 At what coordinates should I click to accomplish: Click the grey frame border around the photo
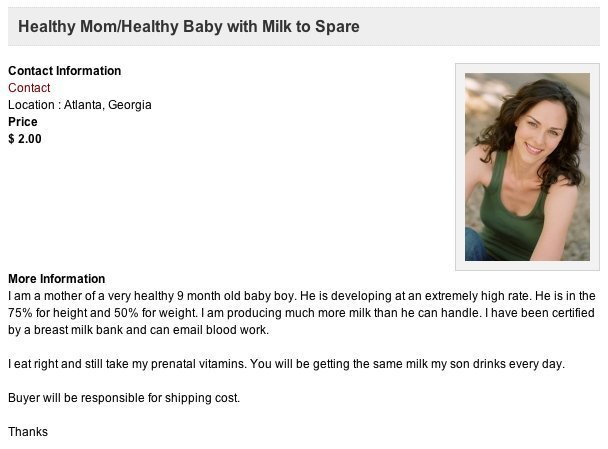[460, 167]
